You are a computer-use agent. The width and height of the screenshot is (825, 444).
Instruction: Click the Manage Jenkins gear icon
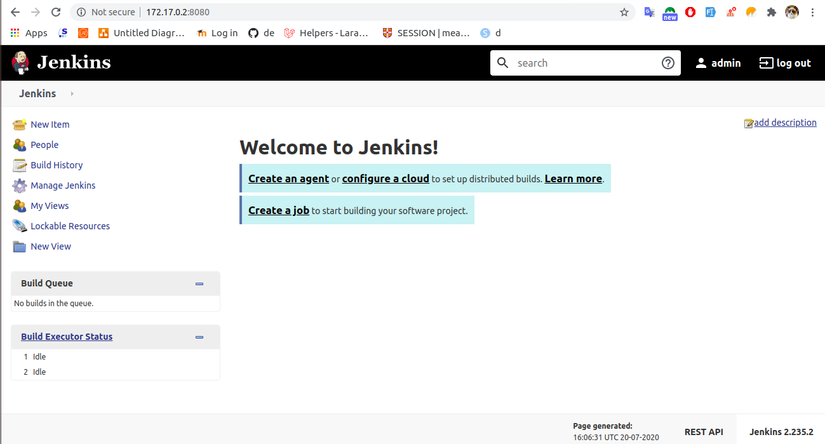pos(19,185)
